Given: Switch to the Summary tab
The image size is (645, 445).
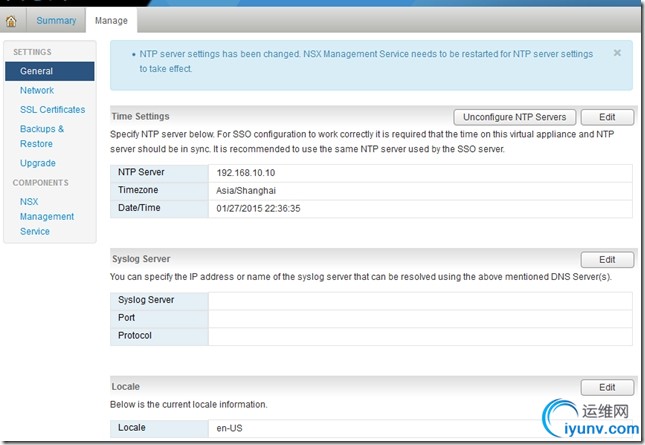Looking at the screenshot, I should point(56,20).
